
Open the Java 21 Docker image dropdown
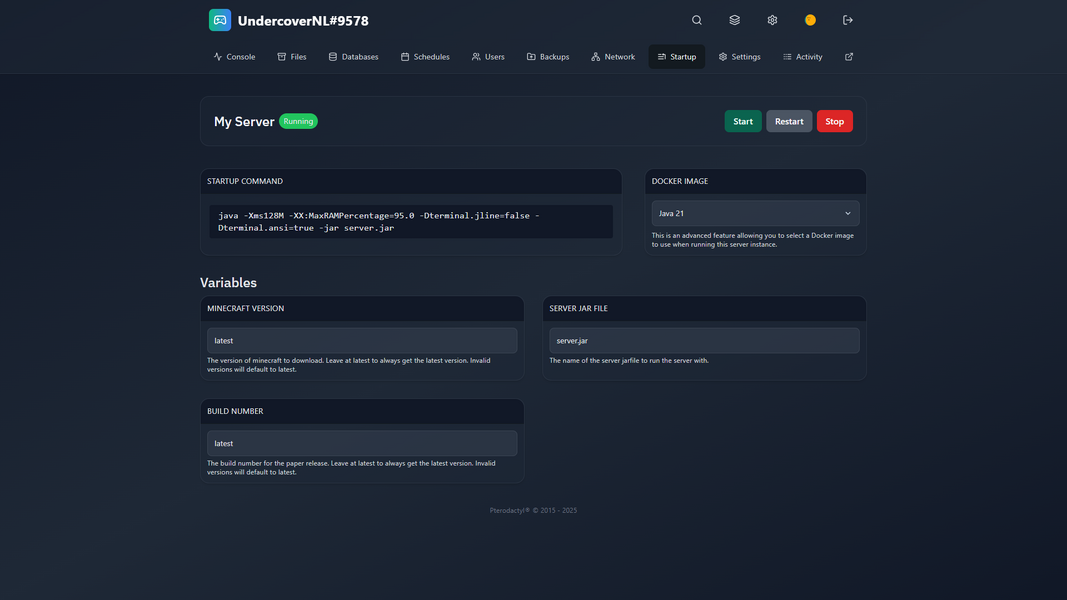[x=755, y=214]
